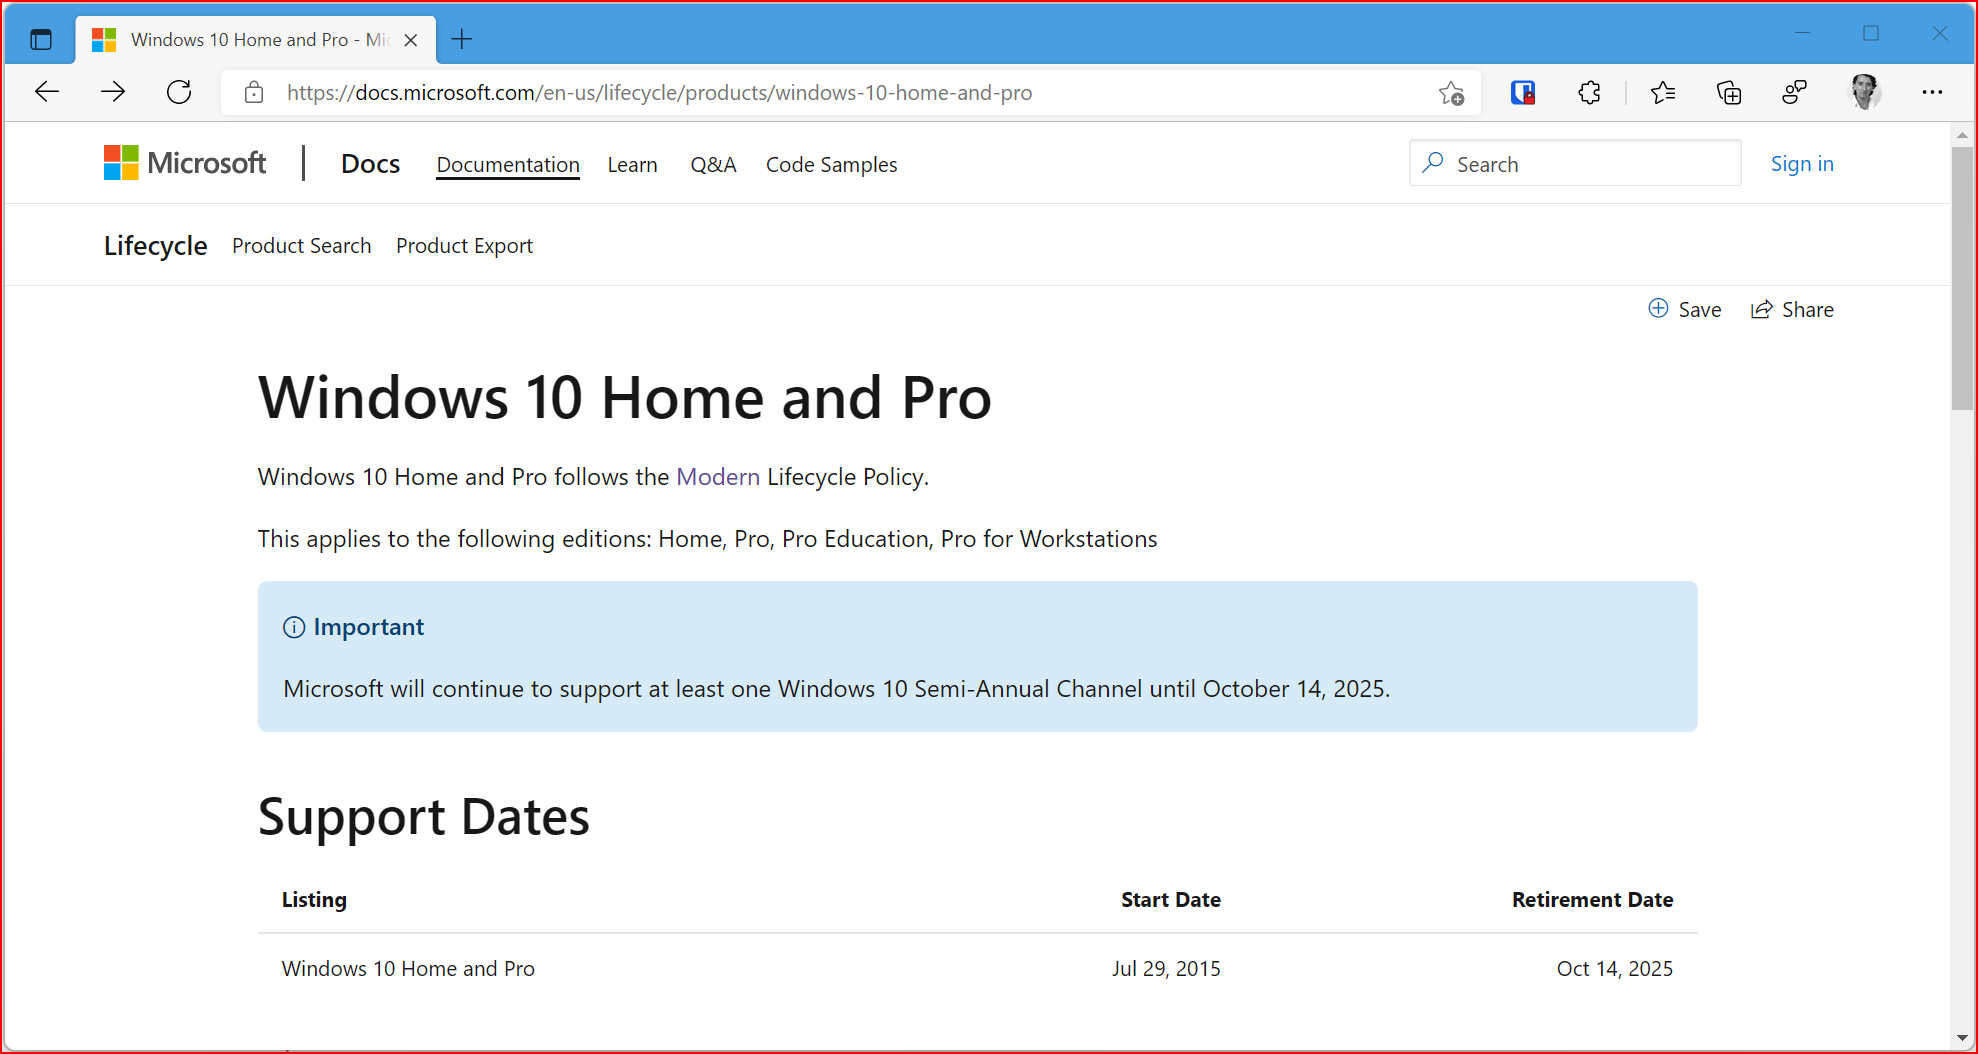Minimize the browser window
This screenshot has width=1978, height=1054.
pyautogui.click(x=1802, y=33)
